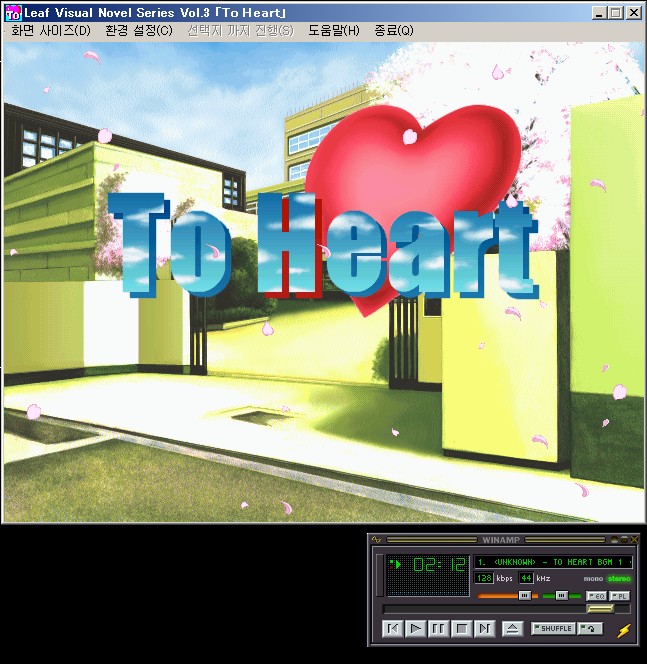Close Winamp using its title bar X
Screen dimensions: 647x664
click(634, 540)
